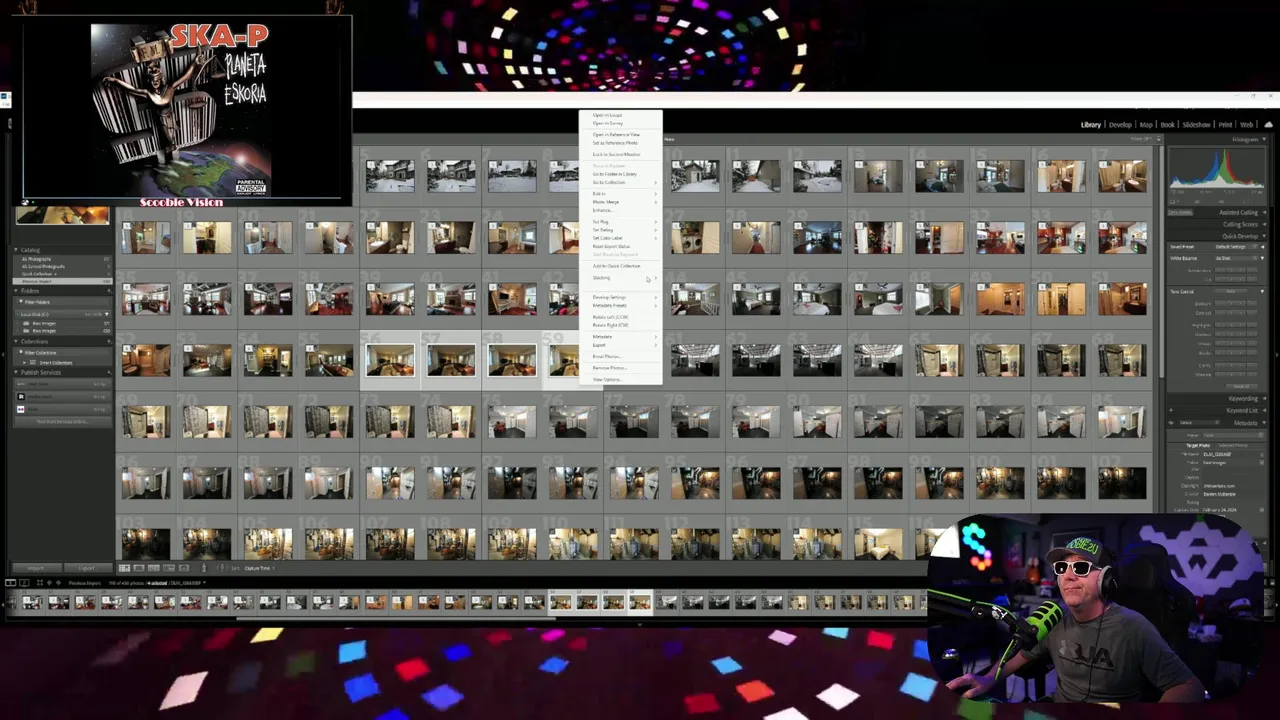1280x720 pixels.
Task: Add a new collection with plus icon
Action: click(109, 341)
